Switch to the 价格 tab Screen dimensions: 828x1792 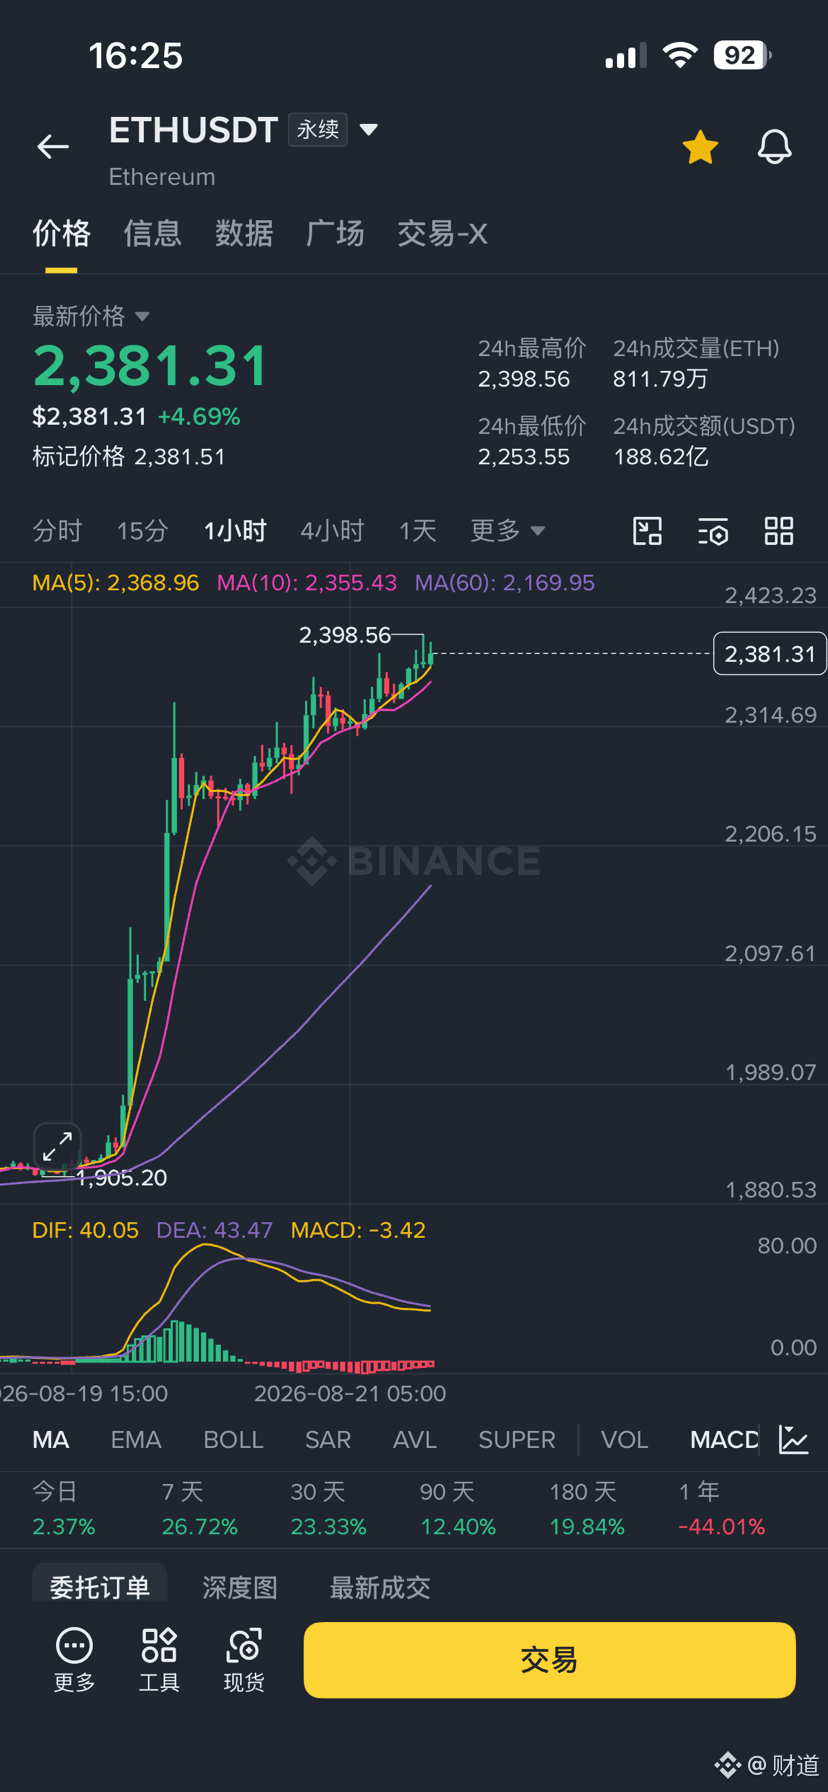62,234
